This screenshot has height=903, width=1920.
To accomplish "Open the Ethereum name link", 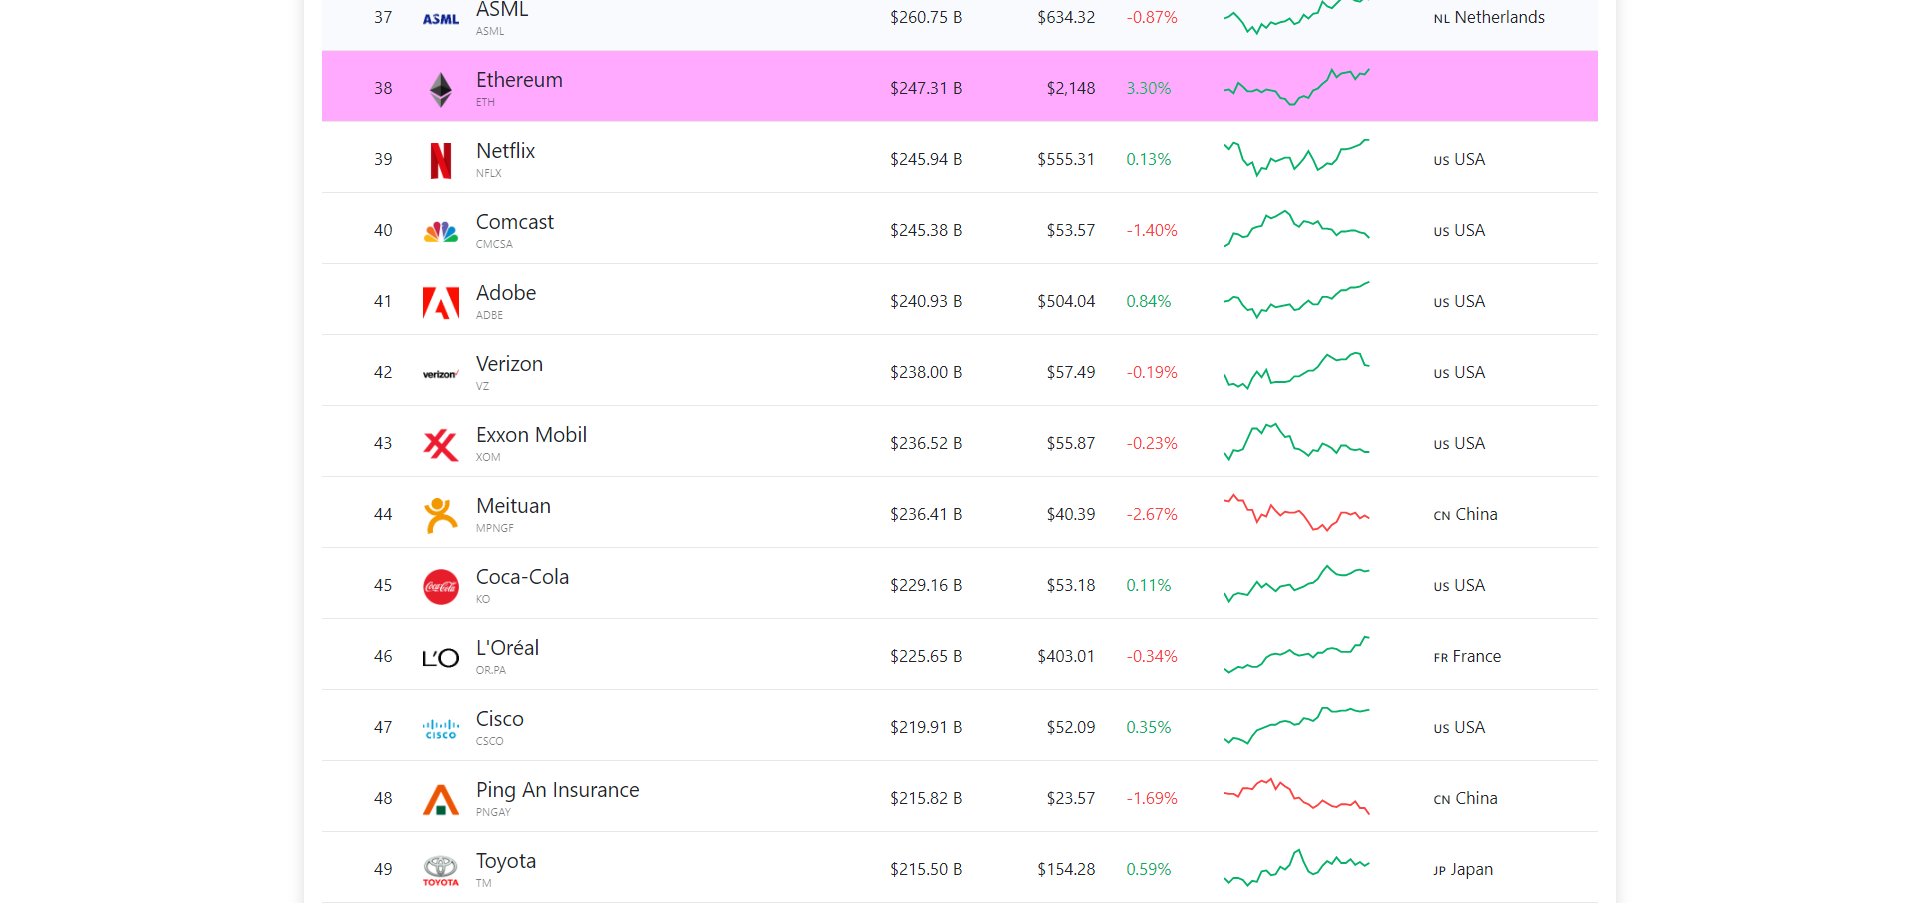I will [519, 80].
